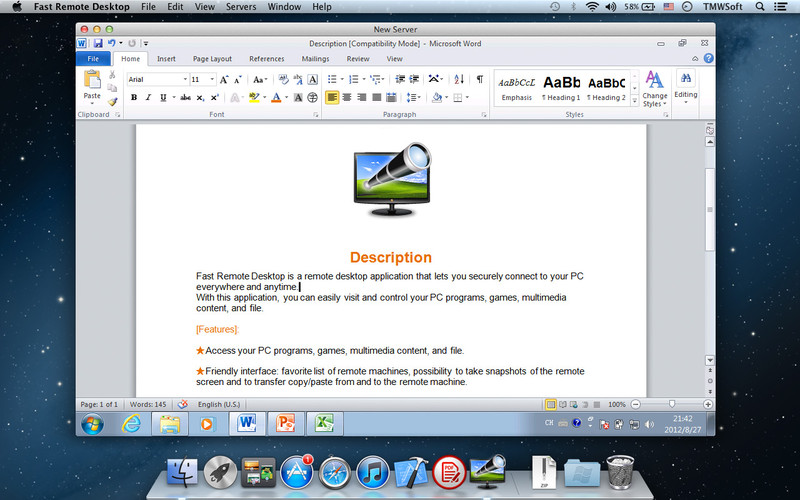Open the Font dialog launcher

pos(316,115)
